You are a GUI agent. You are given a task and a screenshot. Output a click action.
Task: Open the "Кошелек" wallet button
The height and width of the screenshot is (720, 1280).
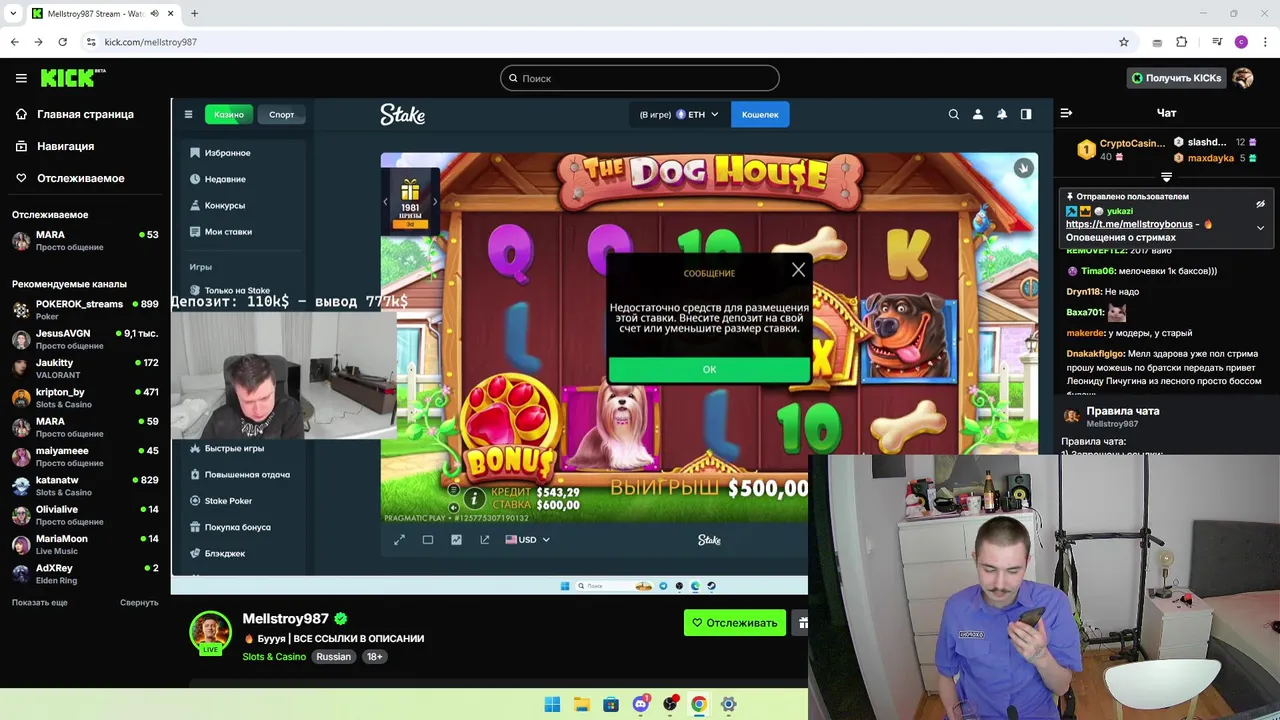760,114
